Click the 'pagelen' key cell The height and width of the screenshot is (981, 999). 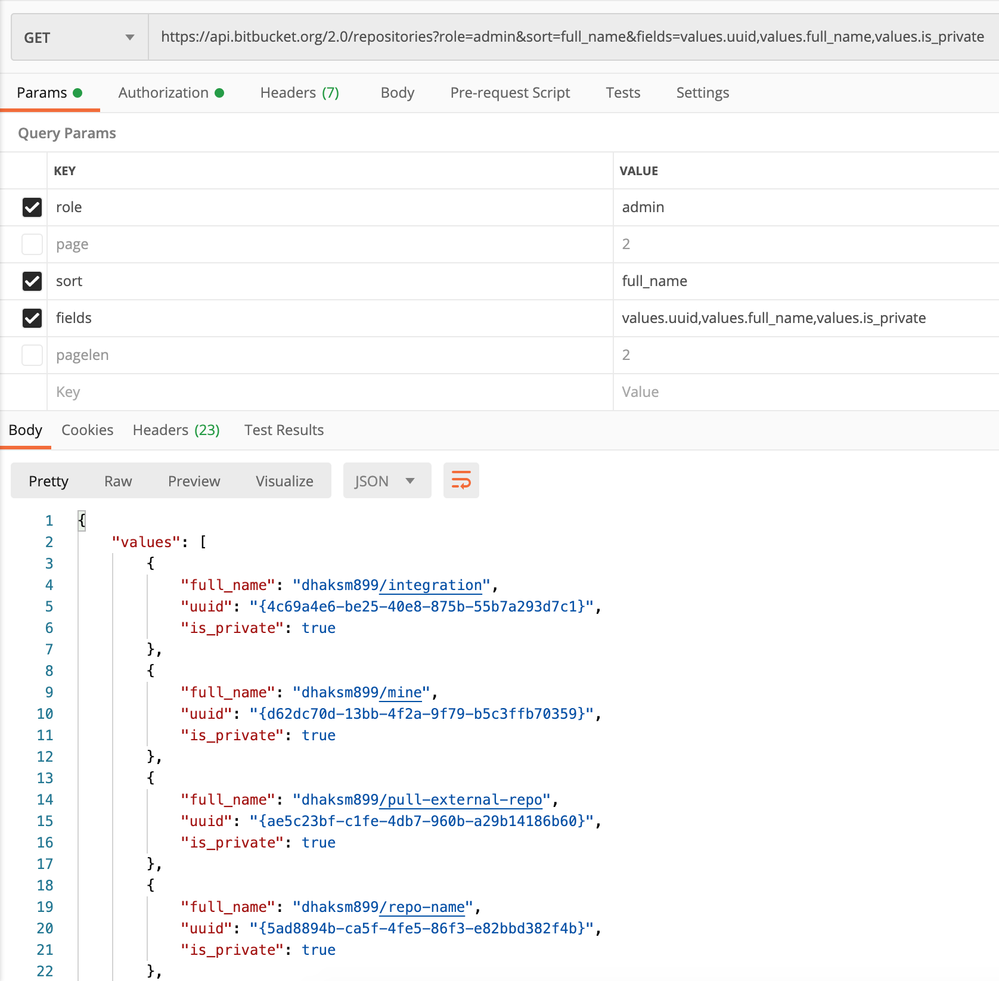[x=330, y=355]
